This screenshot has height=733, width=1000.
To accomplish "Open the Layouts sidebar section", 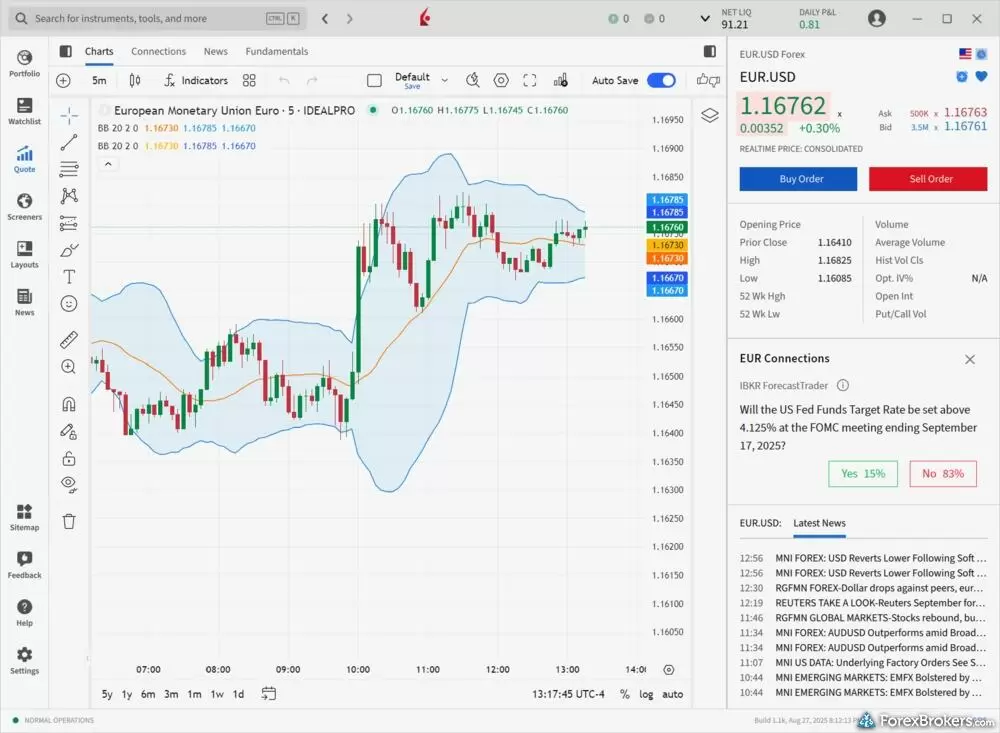I will coord(24,255).
